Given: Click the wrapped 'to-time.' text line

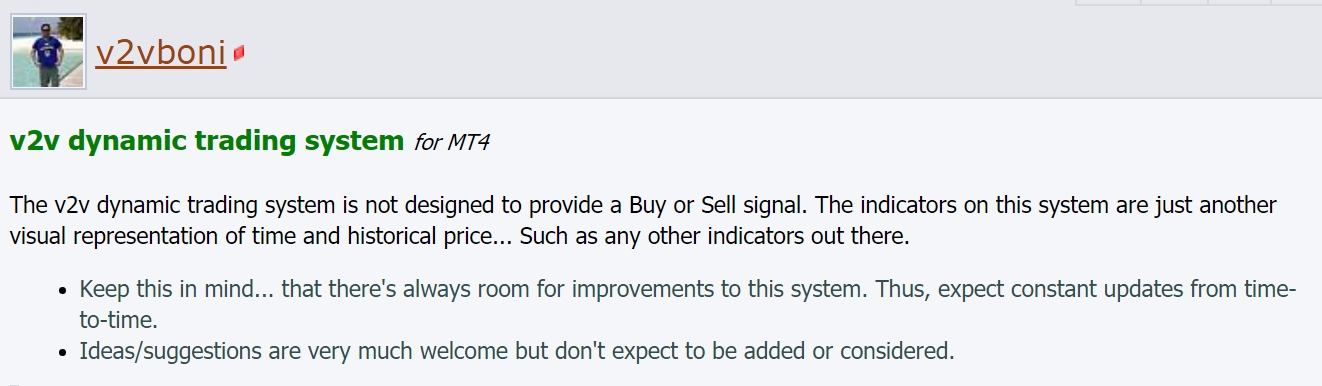Looking at the screenshot, I should tap(119, 321).
